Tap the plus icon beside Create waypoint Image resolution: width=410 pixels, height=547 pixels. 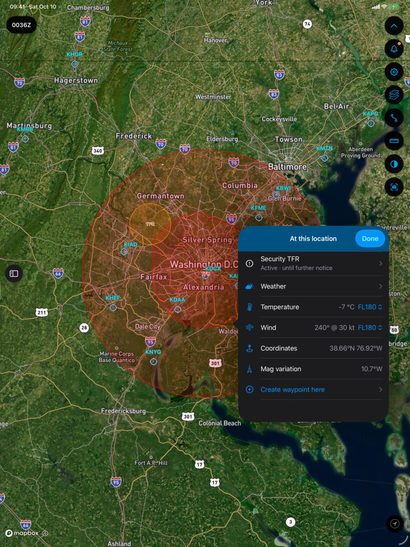click(x=249, y=390)
